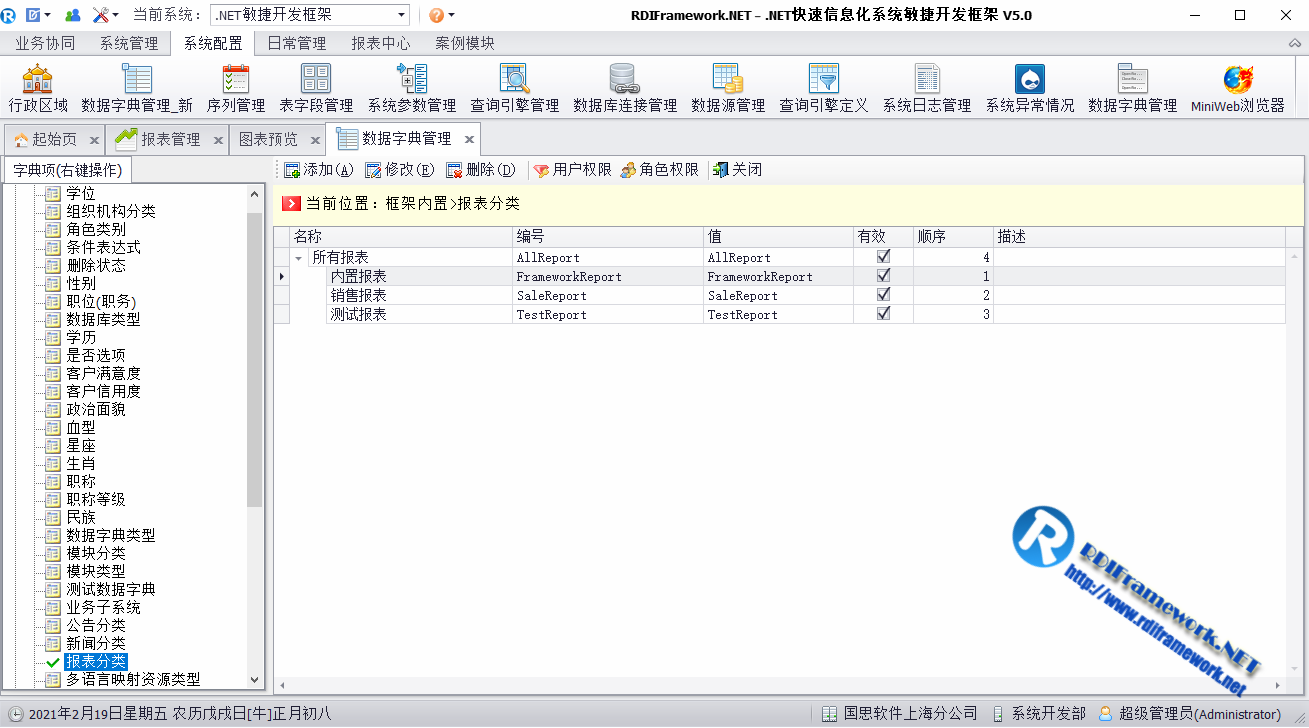The height and width of the screenshot is (728, 1309).
Task: Open 用户权限 user permissions
Action: tap(573, 170)
